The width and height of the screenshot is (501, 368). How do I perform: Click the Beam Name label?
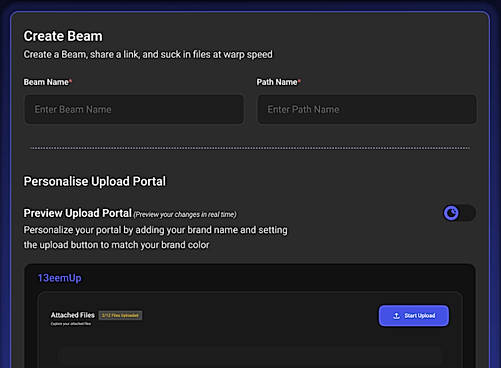click(48, 82)
